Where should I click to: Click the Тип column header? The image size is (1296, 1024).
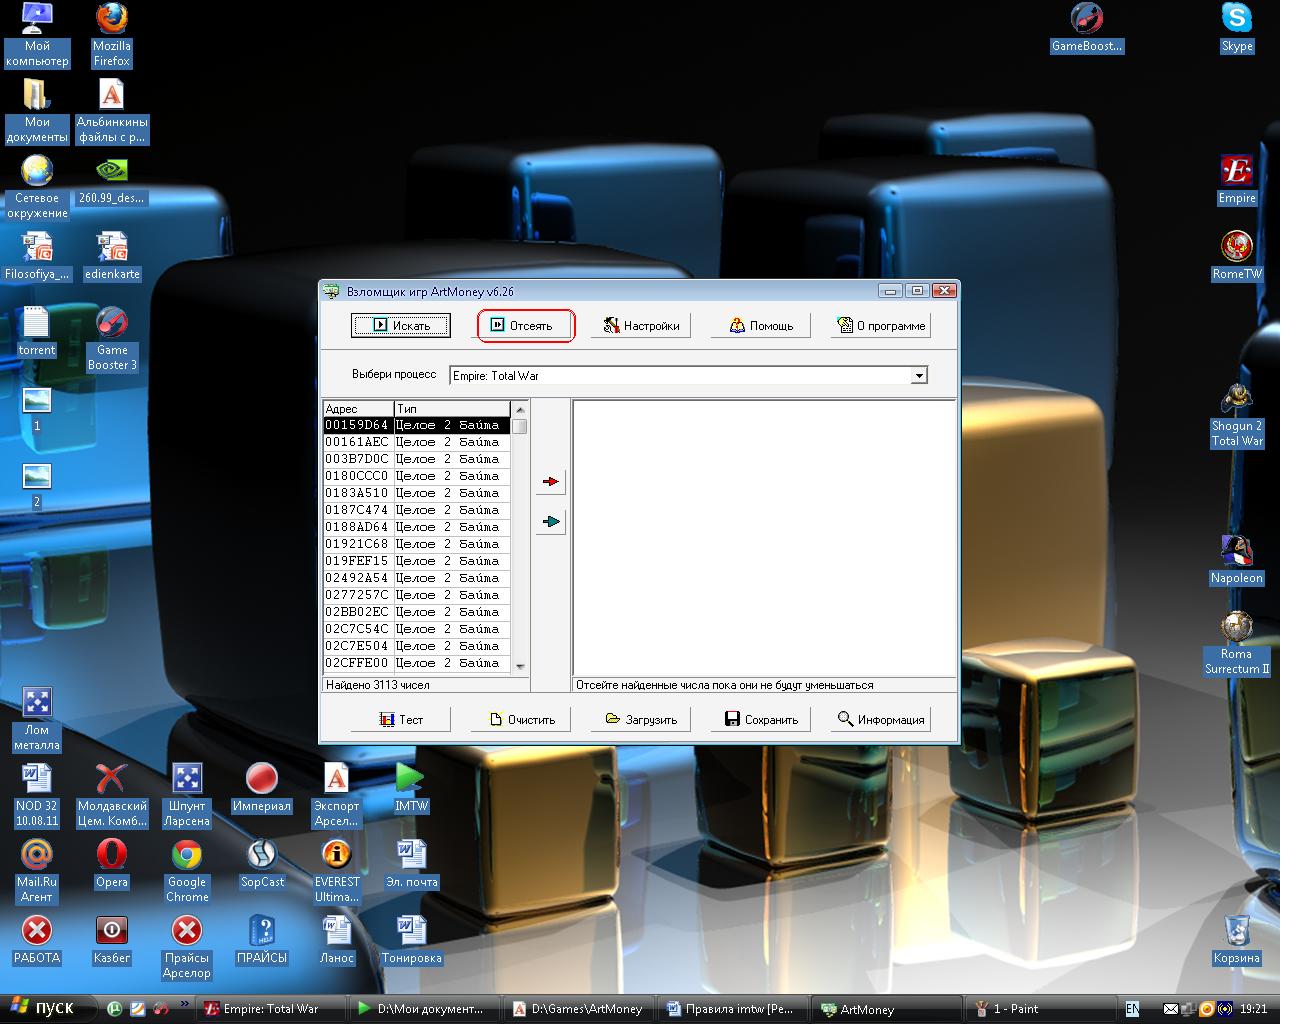click(452, 409)
